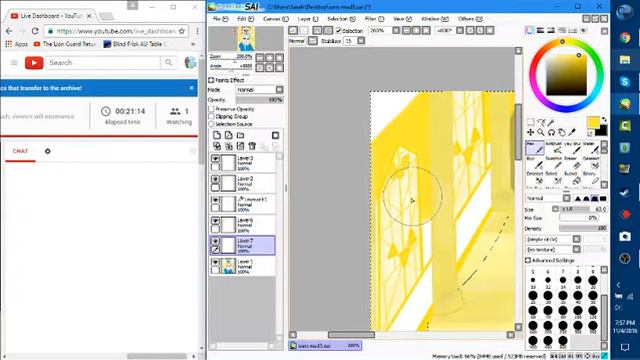640x360 pixels.
Task: Open the (no texture) dropdown
Action: 576,249
